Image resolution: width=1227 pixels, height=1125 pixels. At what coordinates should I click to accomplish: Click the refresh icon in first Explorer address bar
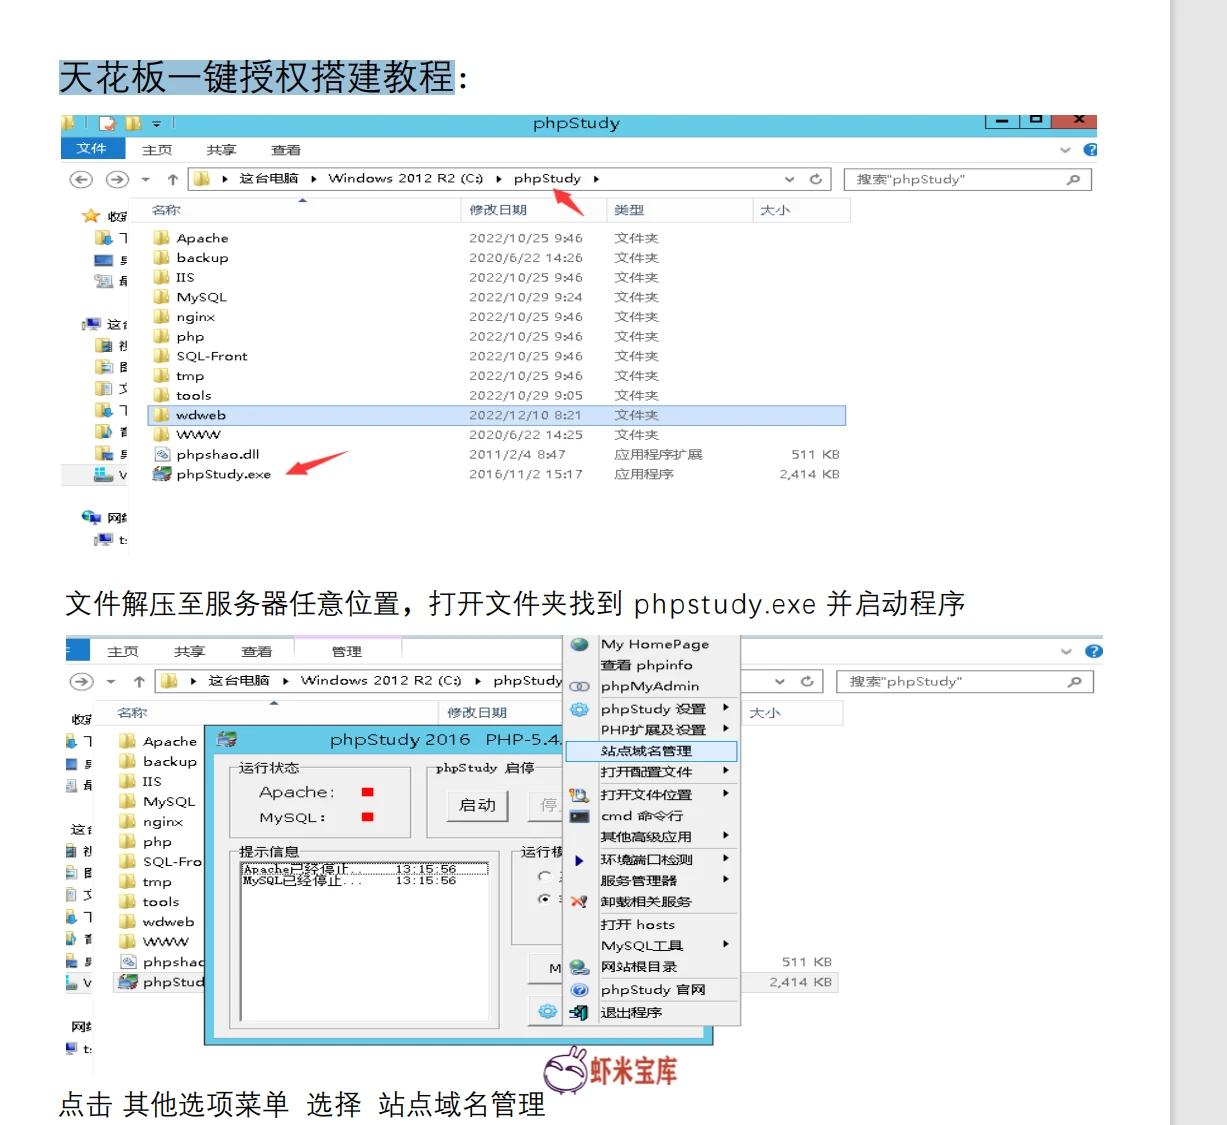(x=816, y=179)
